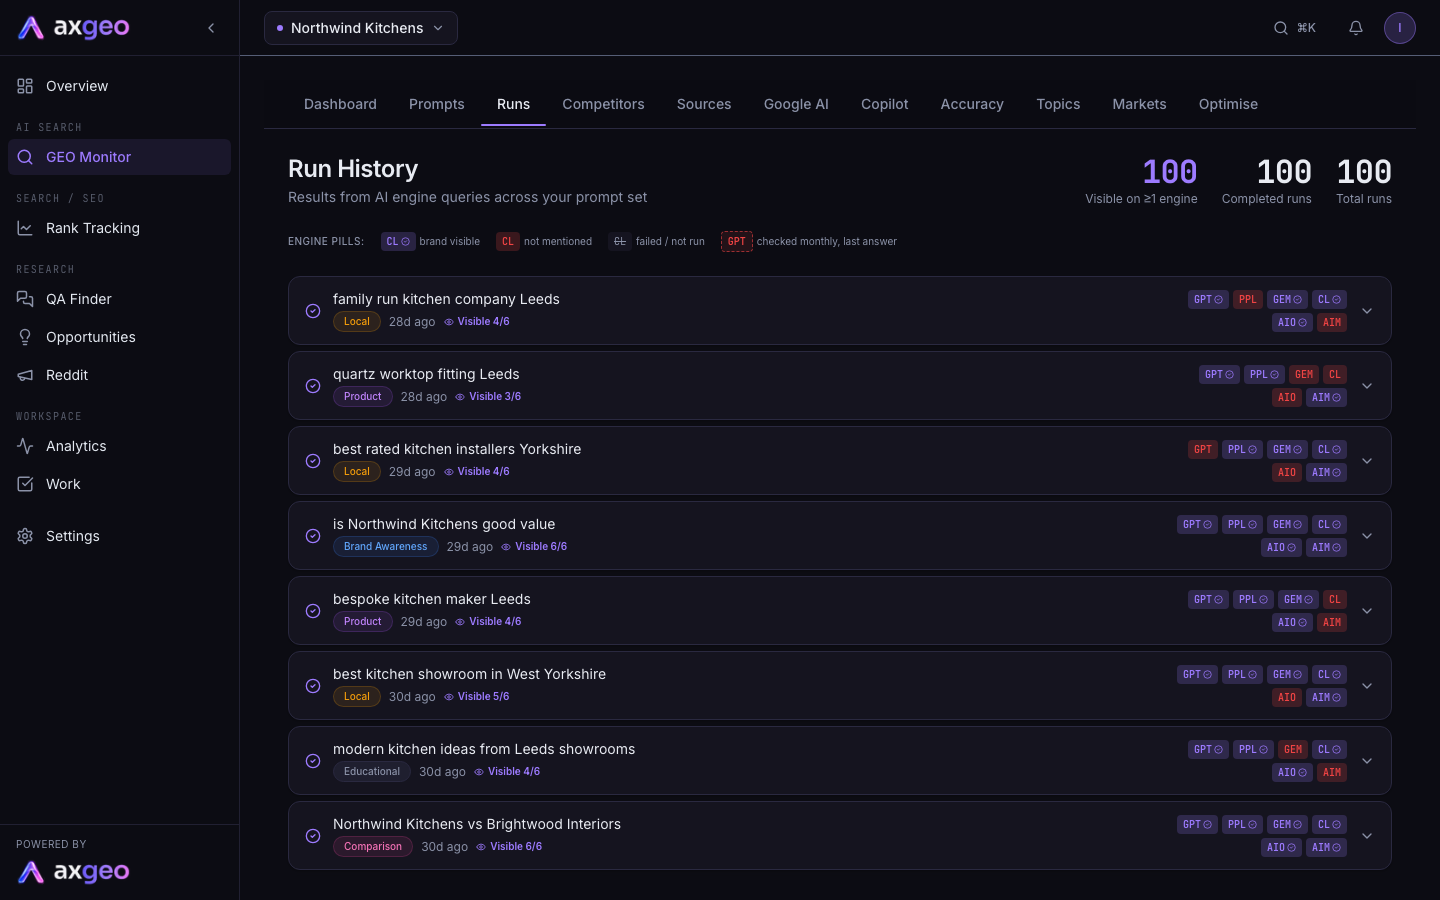Click the GEM pill on quartz worktop row

pos(1304,374)
